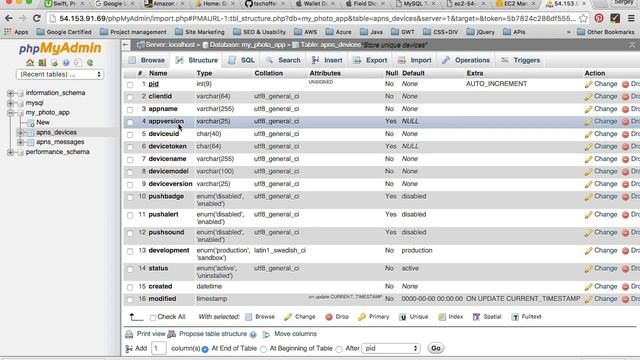Select At Beginning of Table radio
Image resolution: width=640 pixels, height=360 pixels.
[263, 349]
